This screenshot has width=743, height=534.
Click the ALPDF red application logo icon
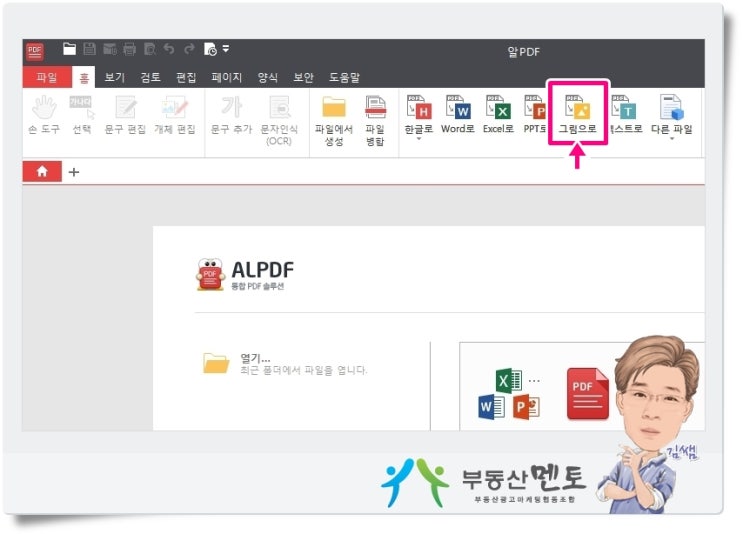[x=35, y=52]
